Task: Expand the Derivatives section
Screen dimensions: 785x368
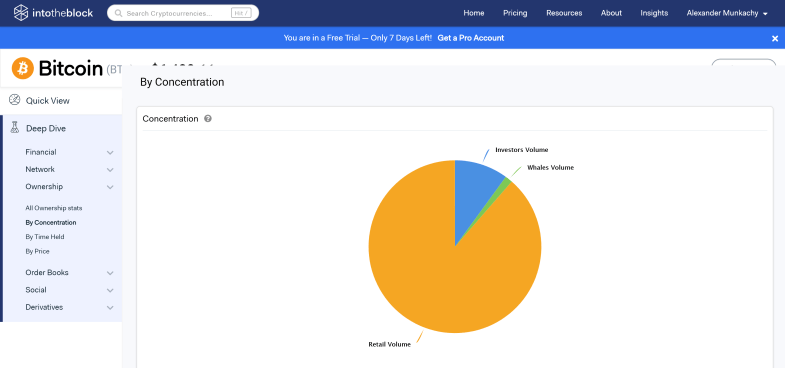Action: (x=70, y=307)
